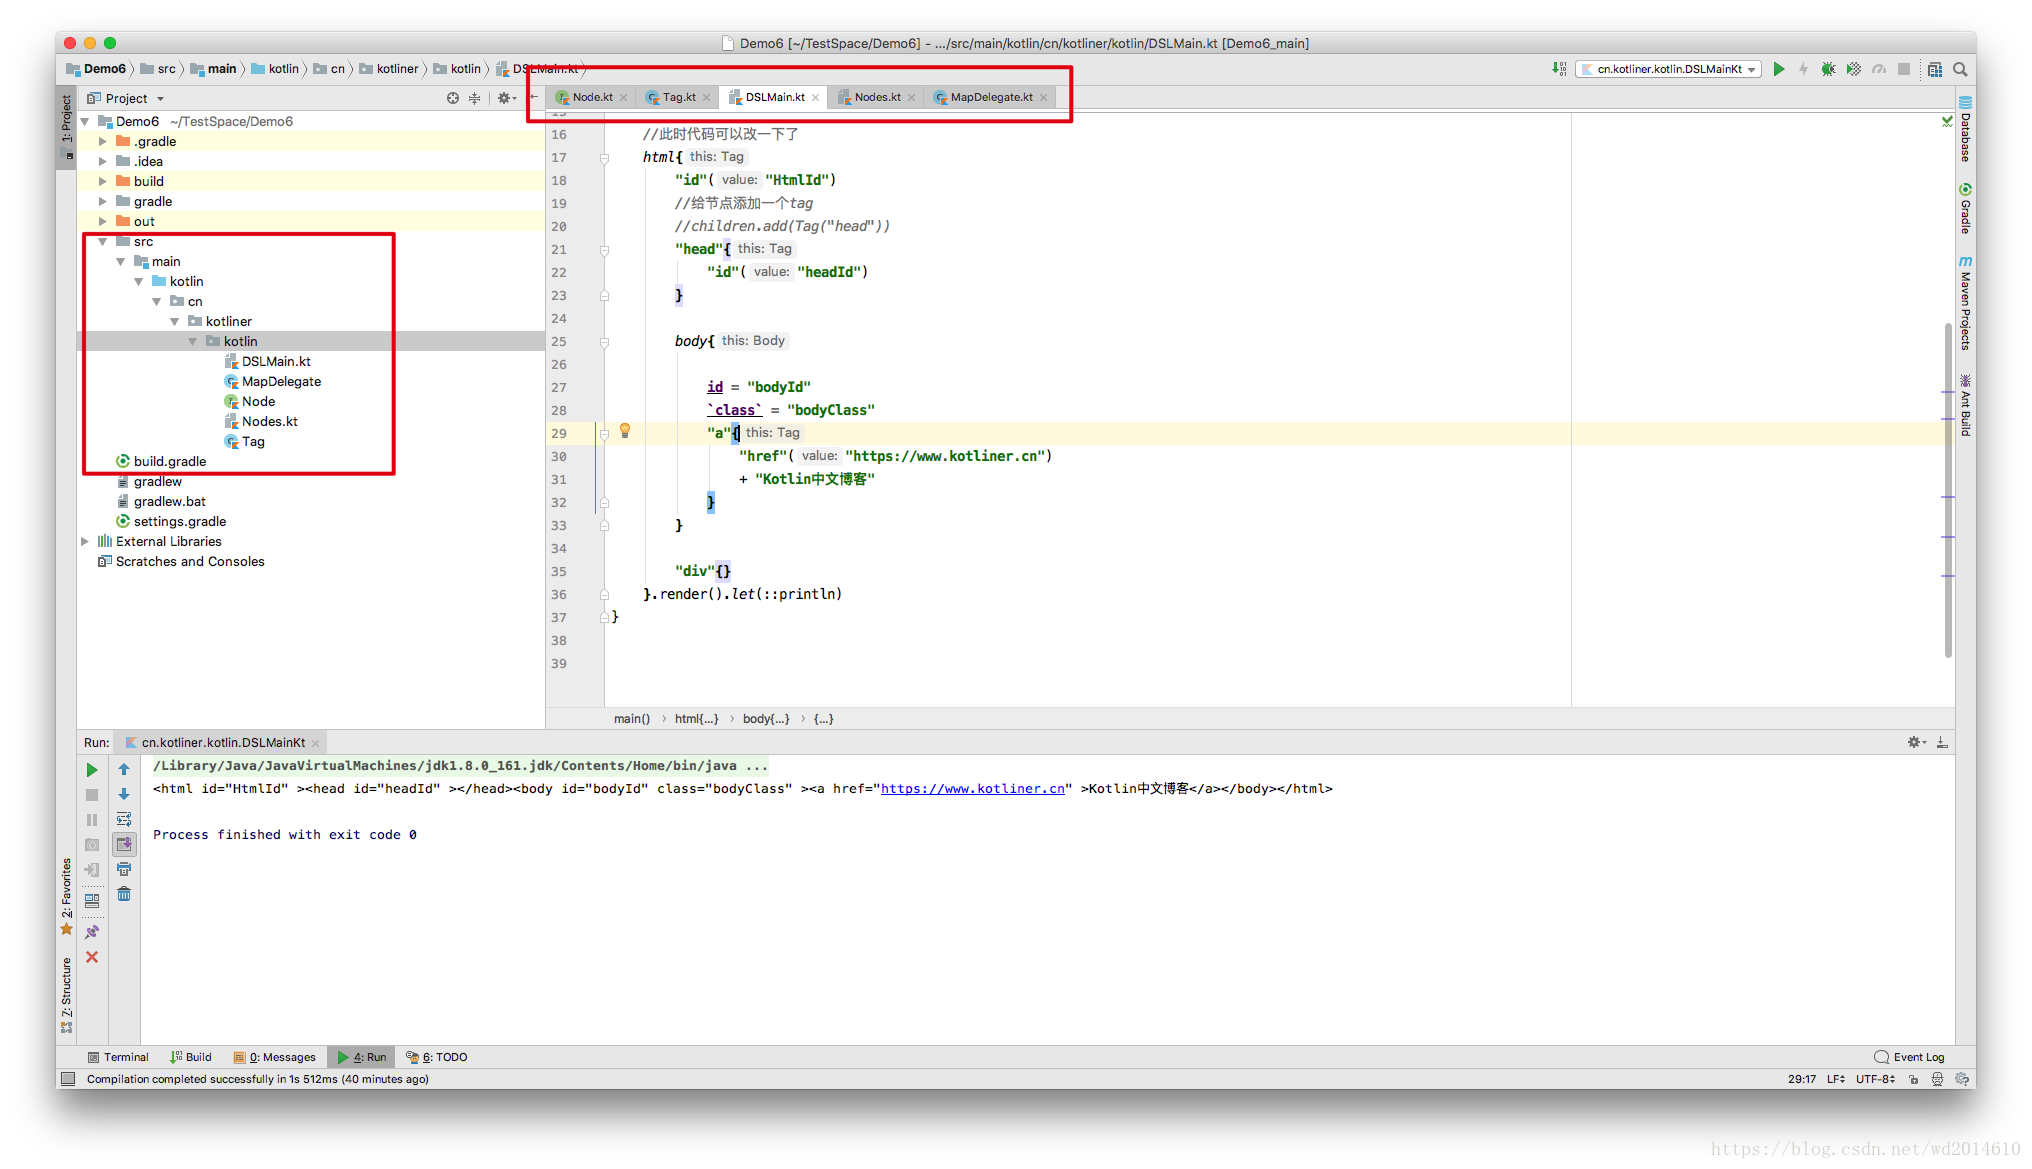
Task: Click the intention lightbulb on line 29
Action: [x=625, y=431]
